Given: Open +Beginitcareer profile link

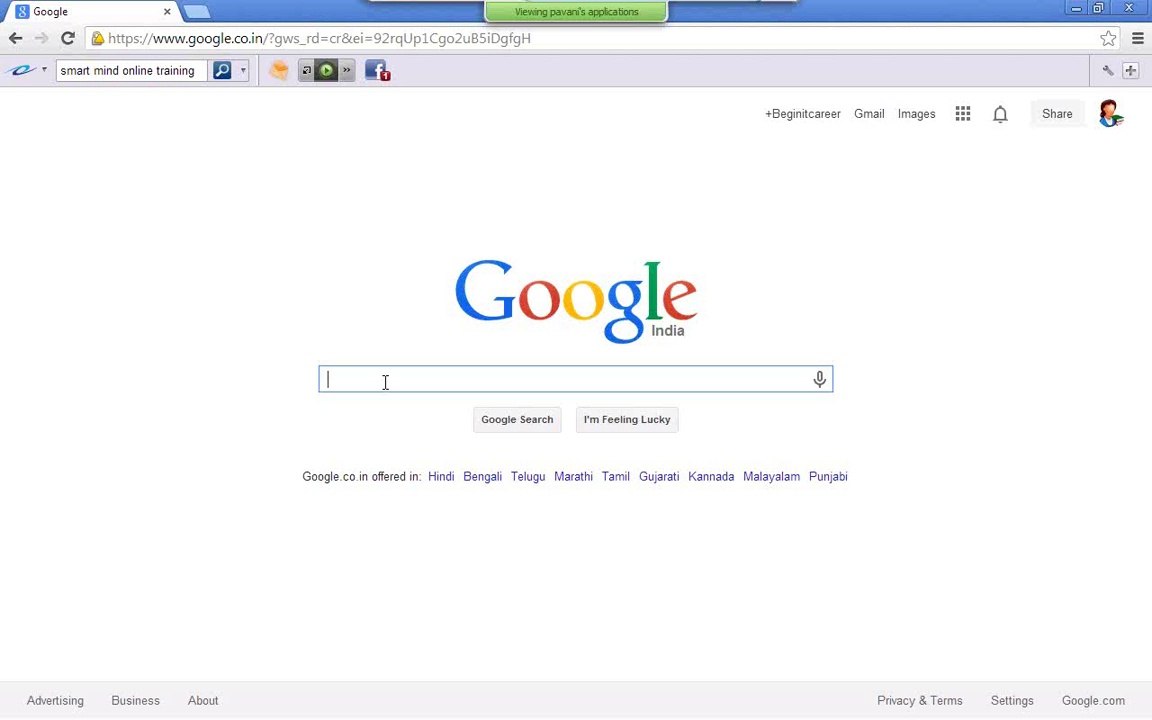Looking at the screenshot, I should (x=802, y=114).
